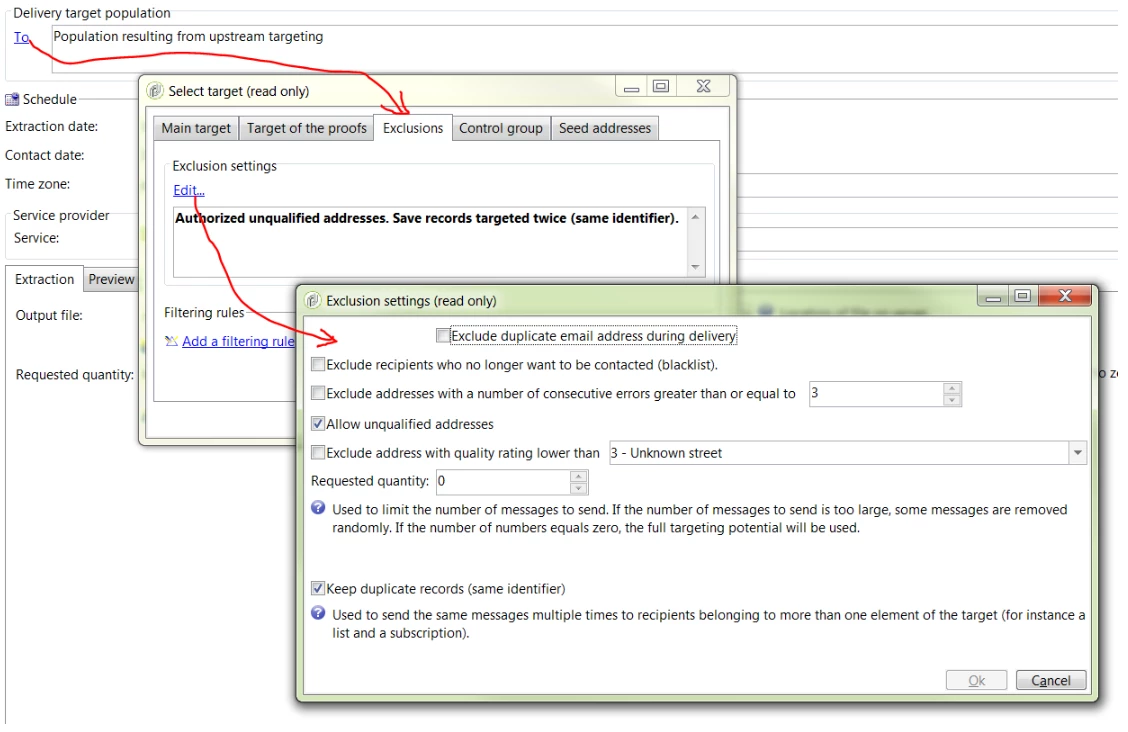Increase Requested quantity with up arrow
1128x732 pixels.
tap(578, 476)
